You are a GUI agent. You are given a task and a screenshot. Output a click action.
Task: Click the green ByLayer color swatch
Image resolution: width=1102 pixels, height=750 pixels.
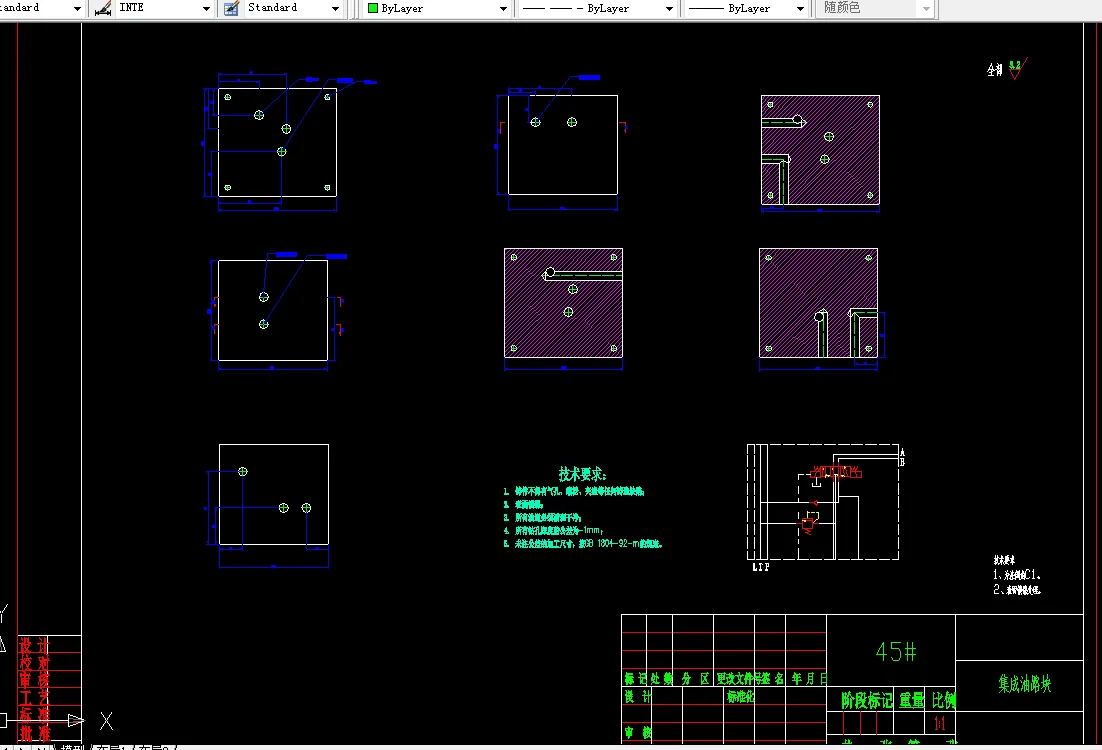373,8
